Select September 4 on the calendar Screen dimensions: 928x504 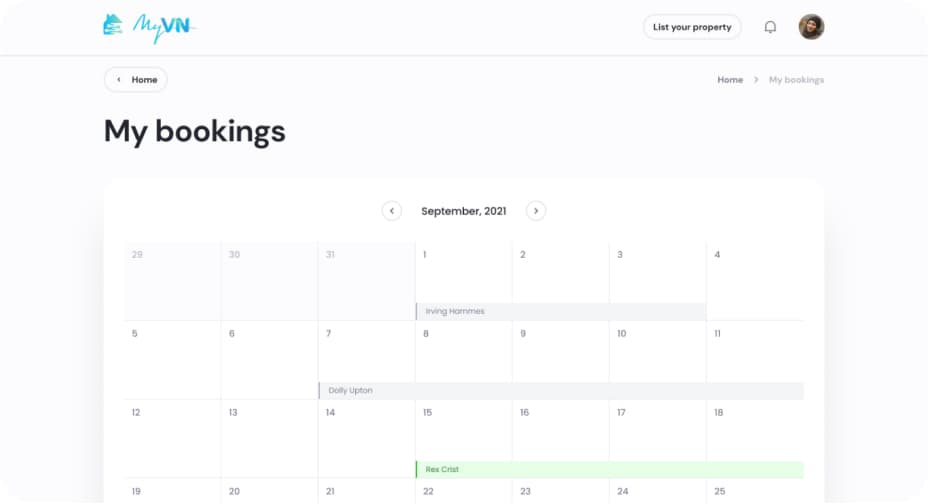pos(755,281)
